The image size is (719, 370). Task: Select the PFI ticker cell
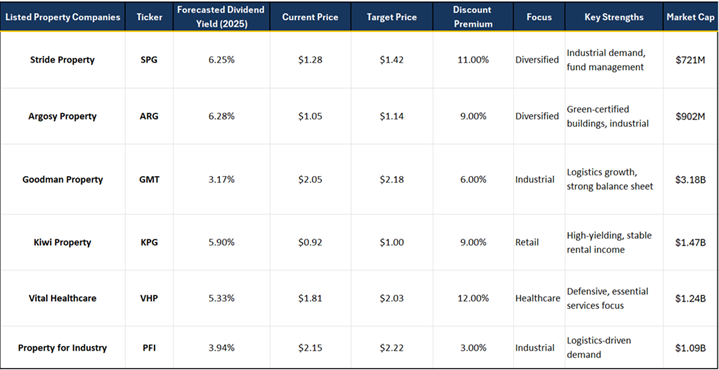(149, 348)
